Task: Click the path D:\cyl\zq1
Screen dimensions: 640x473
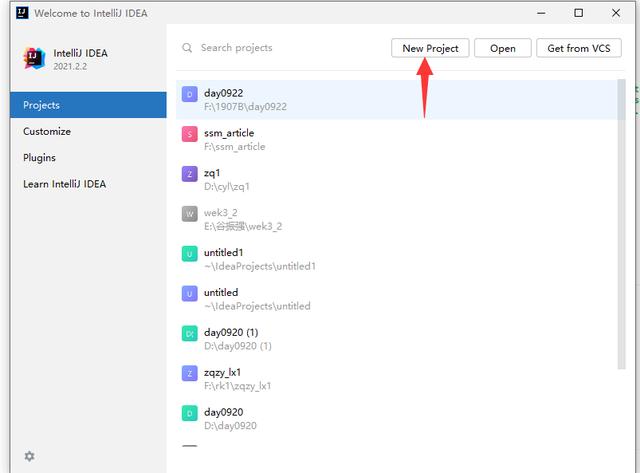Action: 227,187
